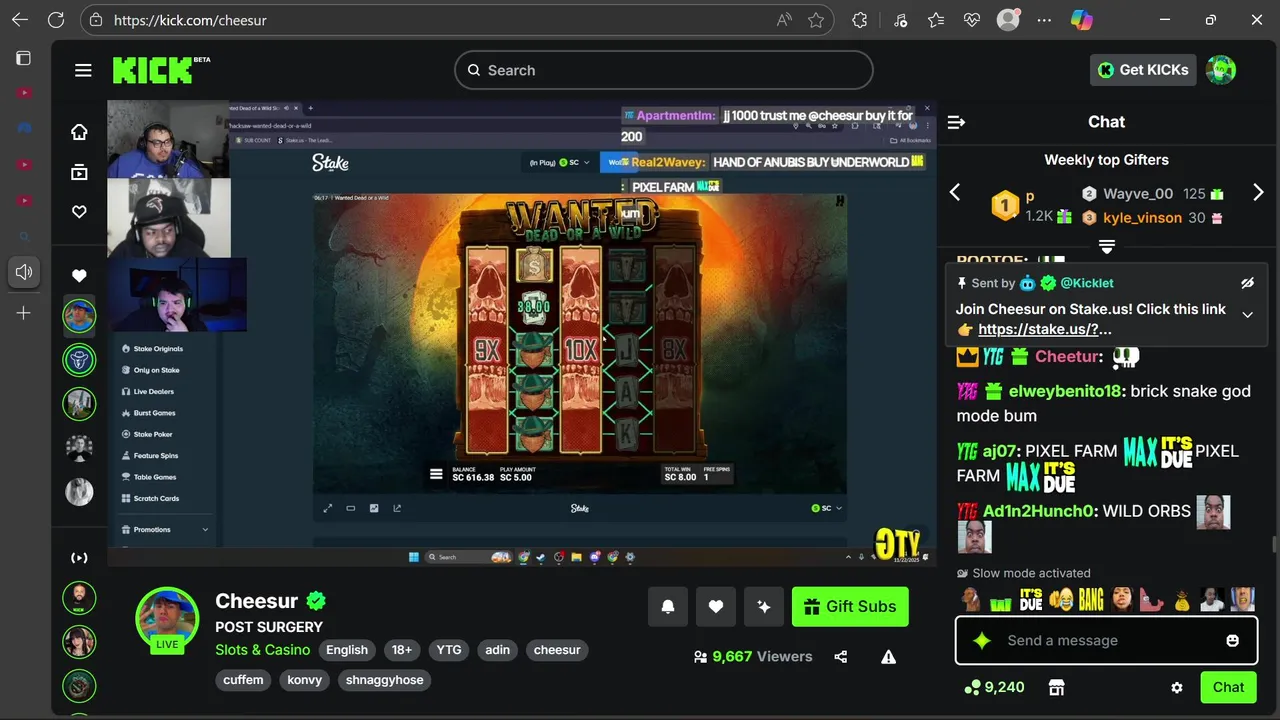Image resolution: width=1280 pixels, height=720 pixels.
Task: Open the @Kicklet sender link
Action: pos(1087,283)
